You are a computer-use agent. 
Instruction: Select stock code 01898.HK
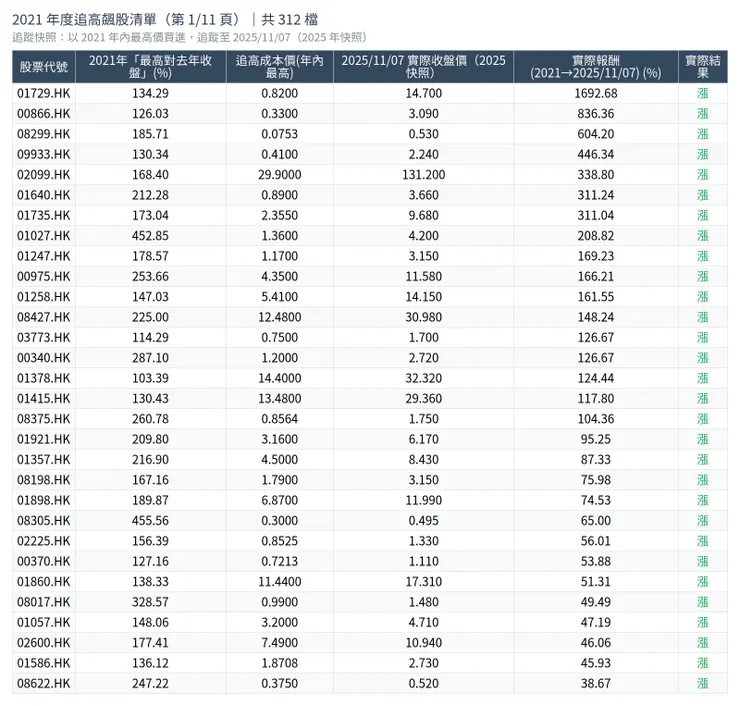(43, 500)
